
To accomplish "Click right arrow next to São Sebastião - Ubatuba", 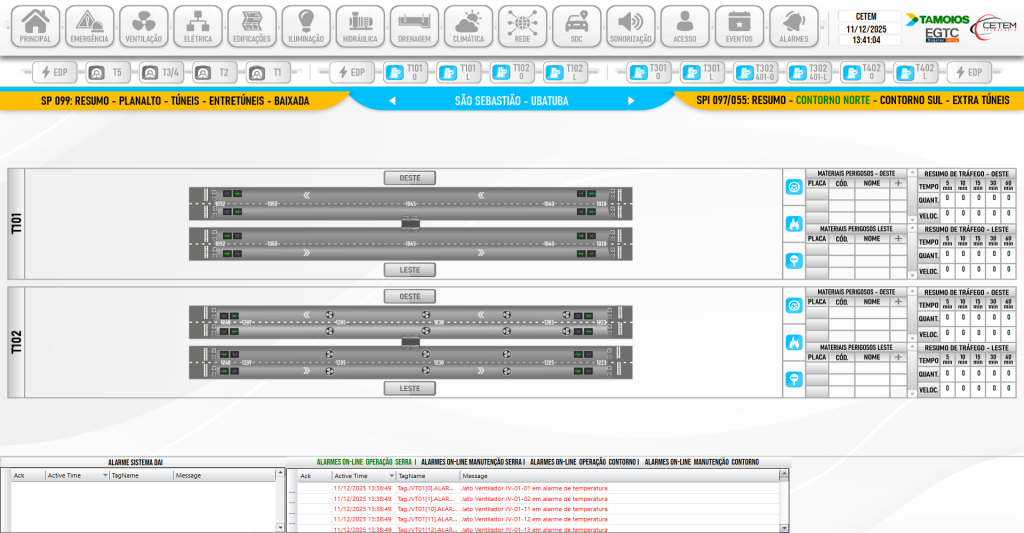I will tap(631, 100).
